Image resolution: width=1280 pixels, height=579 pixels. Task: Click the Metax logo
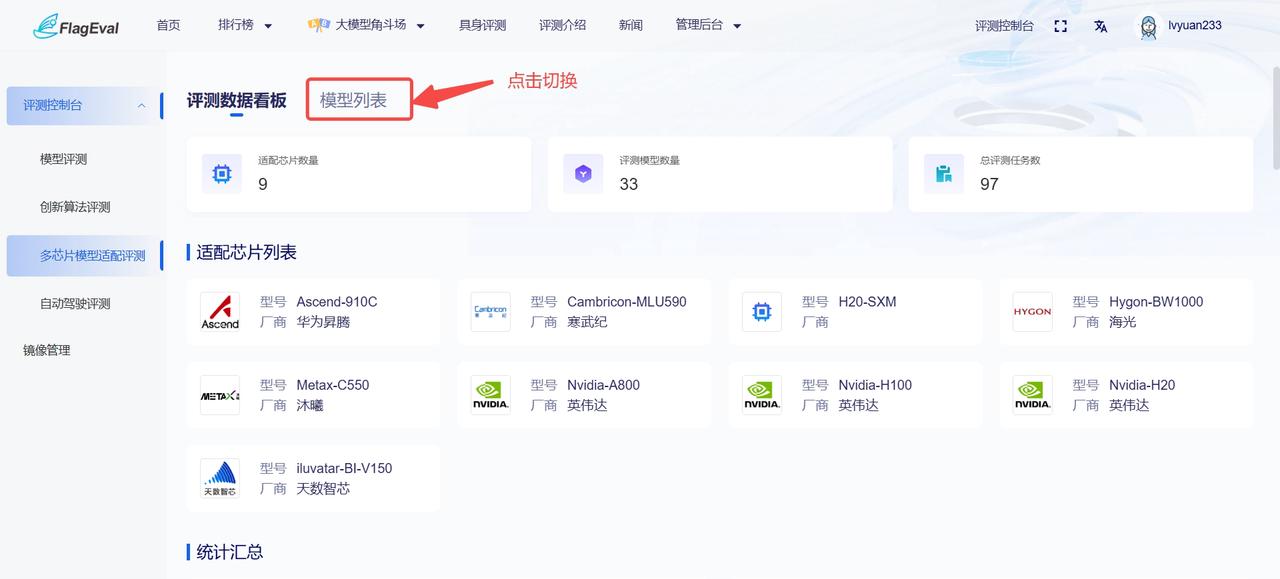pyautogui.click(x=220, y=395)
